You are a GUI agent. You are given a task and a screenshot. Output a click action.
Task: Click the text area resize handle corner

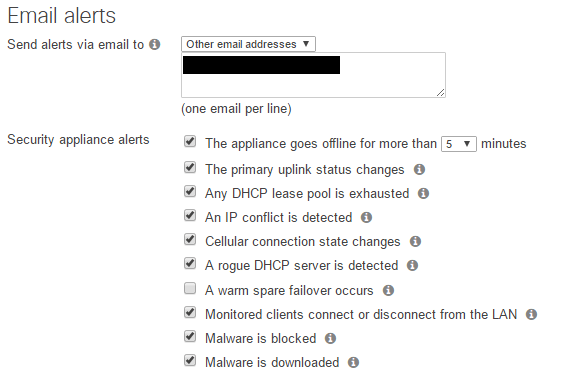tap(441, 93)
